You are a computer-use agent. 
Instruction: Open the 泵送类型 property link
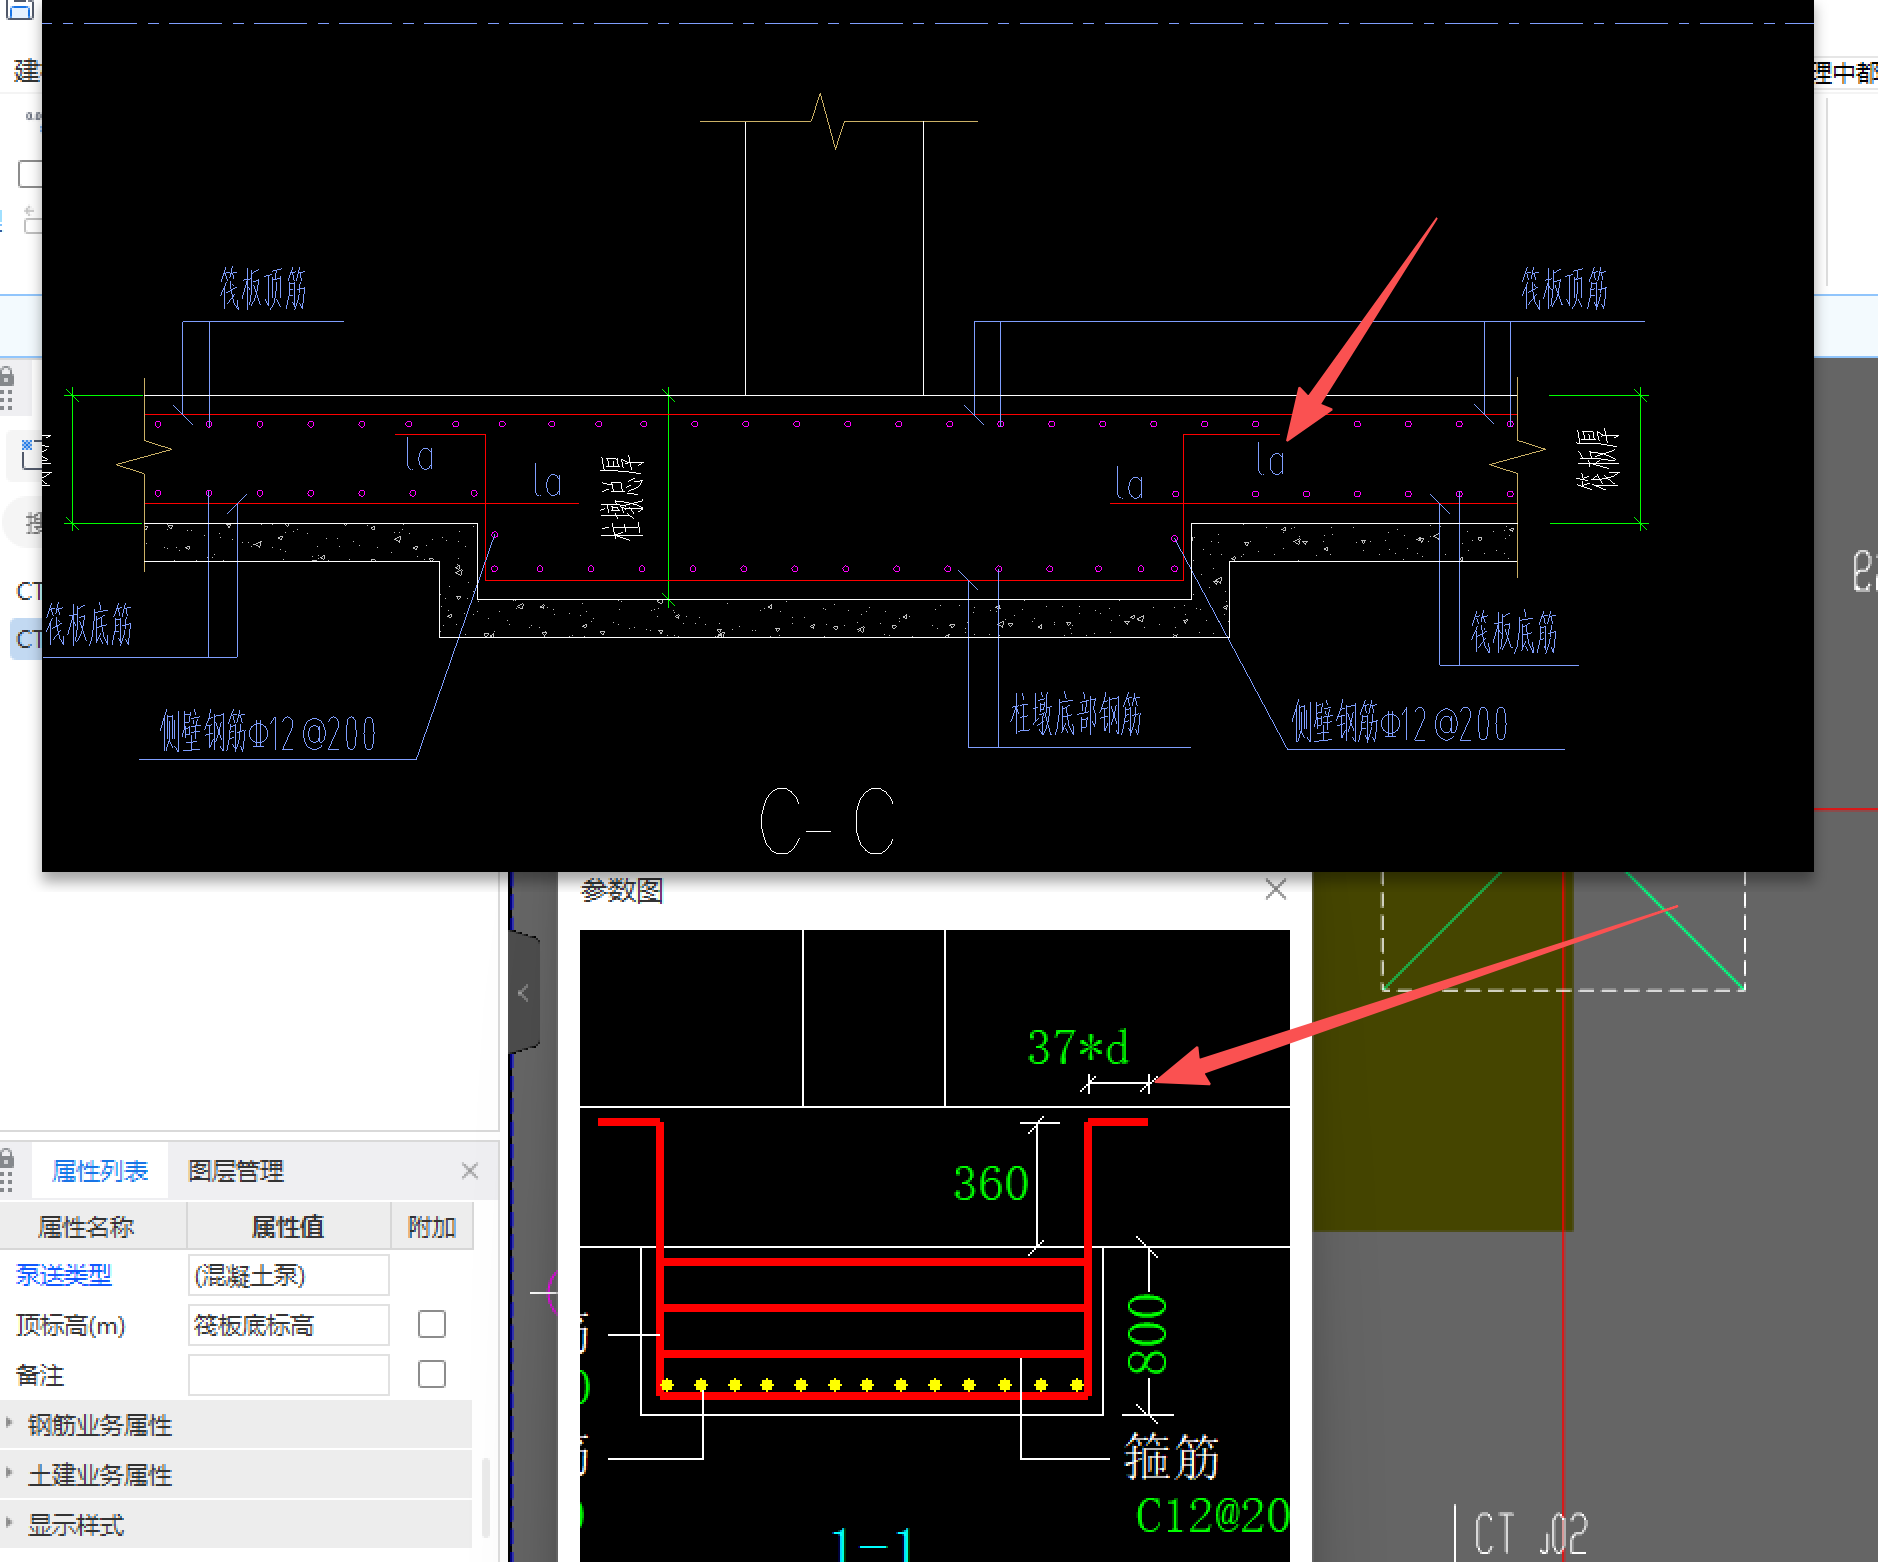point(64,1275)
